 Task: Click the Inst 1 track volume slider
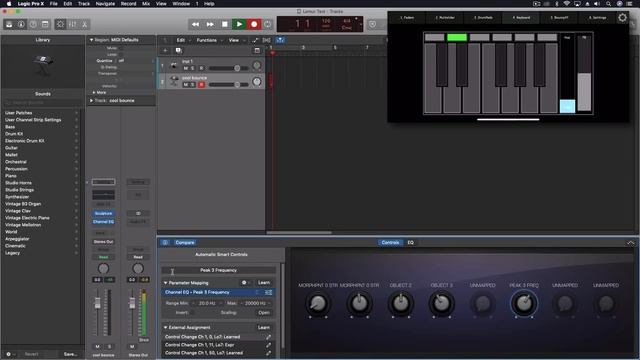tap(228, 68)
